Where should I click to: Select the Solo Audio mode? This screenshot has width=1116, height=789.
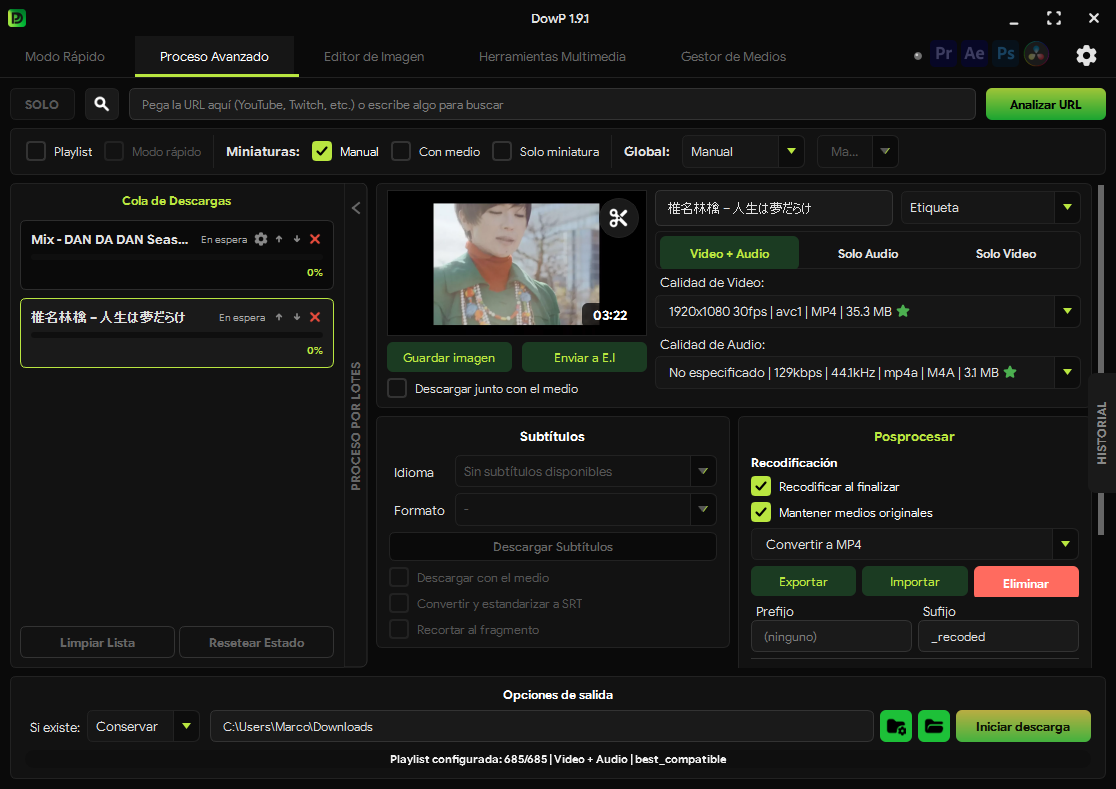coord(868,254)
